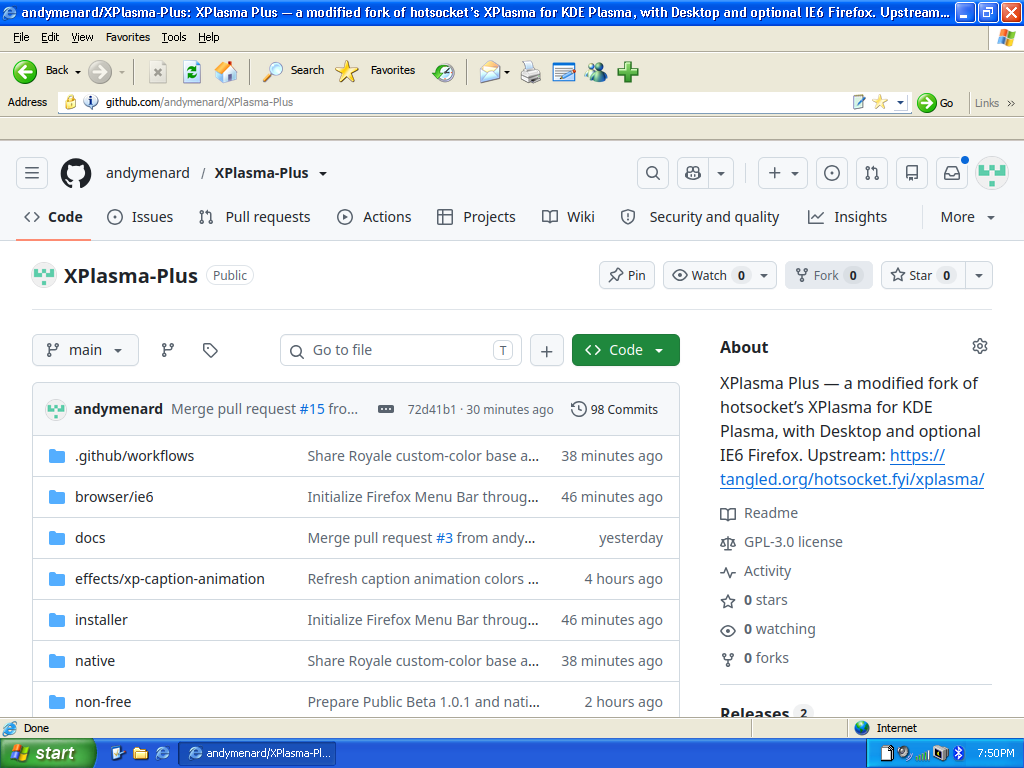The height and width of the screenshot is (768, 1024).
Task: Open the Tools menu
Action: 174,37
